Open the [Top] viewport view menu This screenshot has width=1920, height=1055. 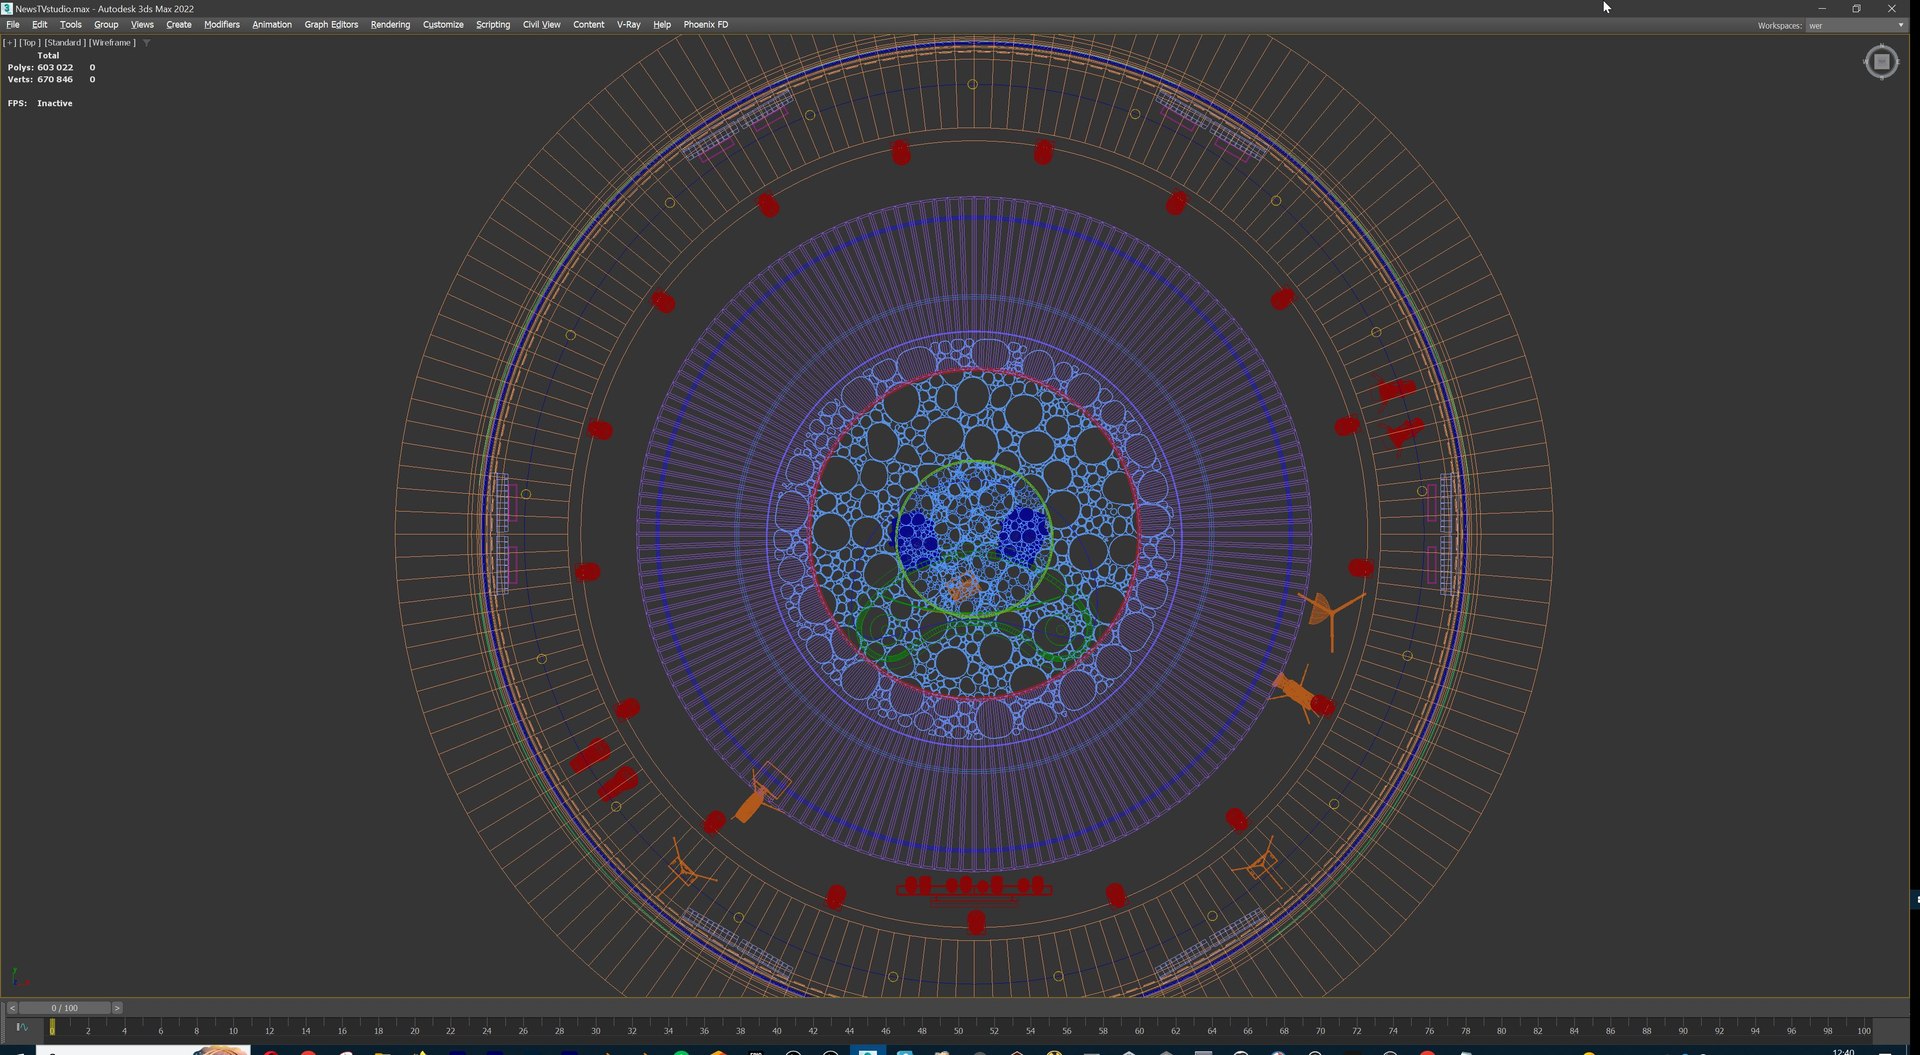click(30, 43)
